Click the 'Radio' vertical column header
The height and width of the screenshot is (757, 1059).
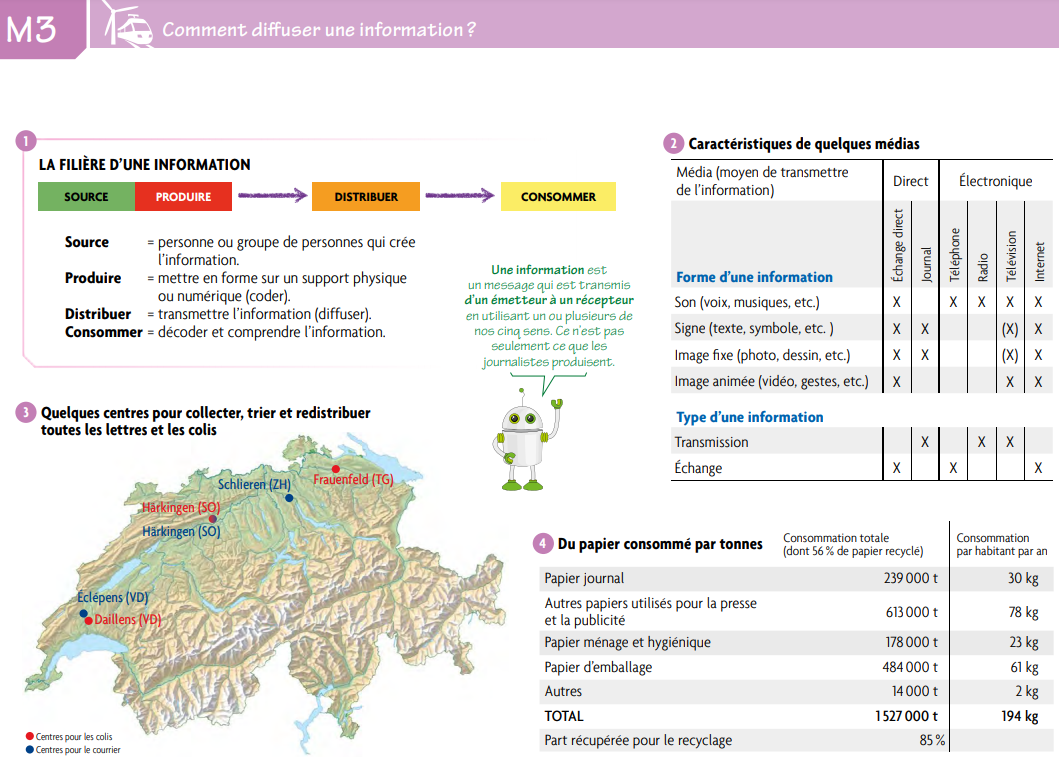[982, 267]
